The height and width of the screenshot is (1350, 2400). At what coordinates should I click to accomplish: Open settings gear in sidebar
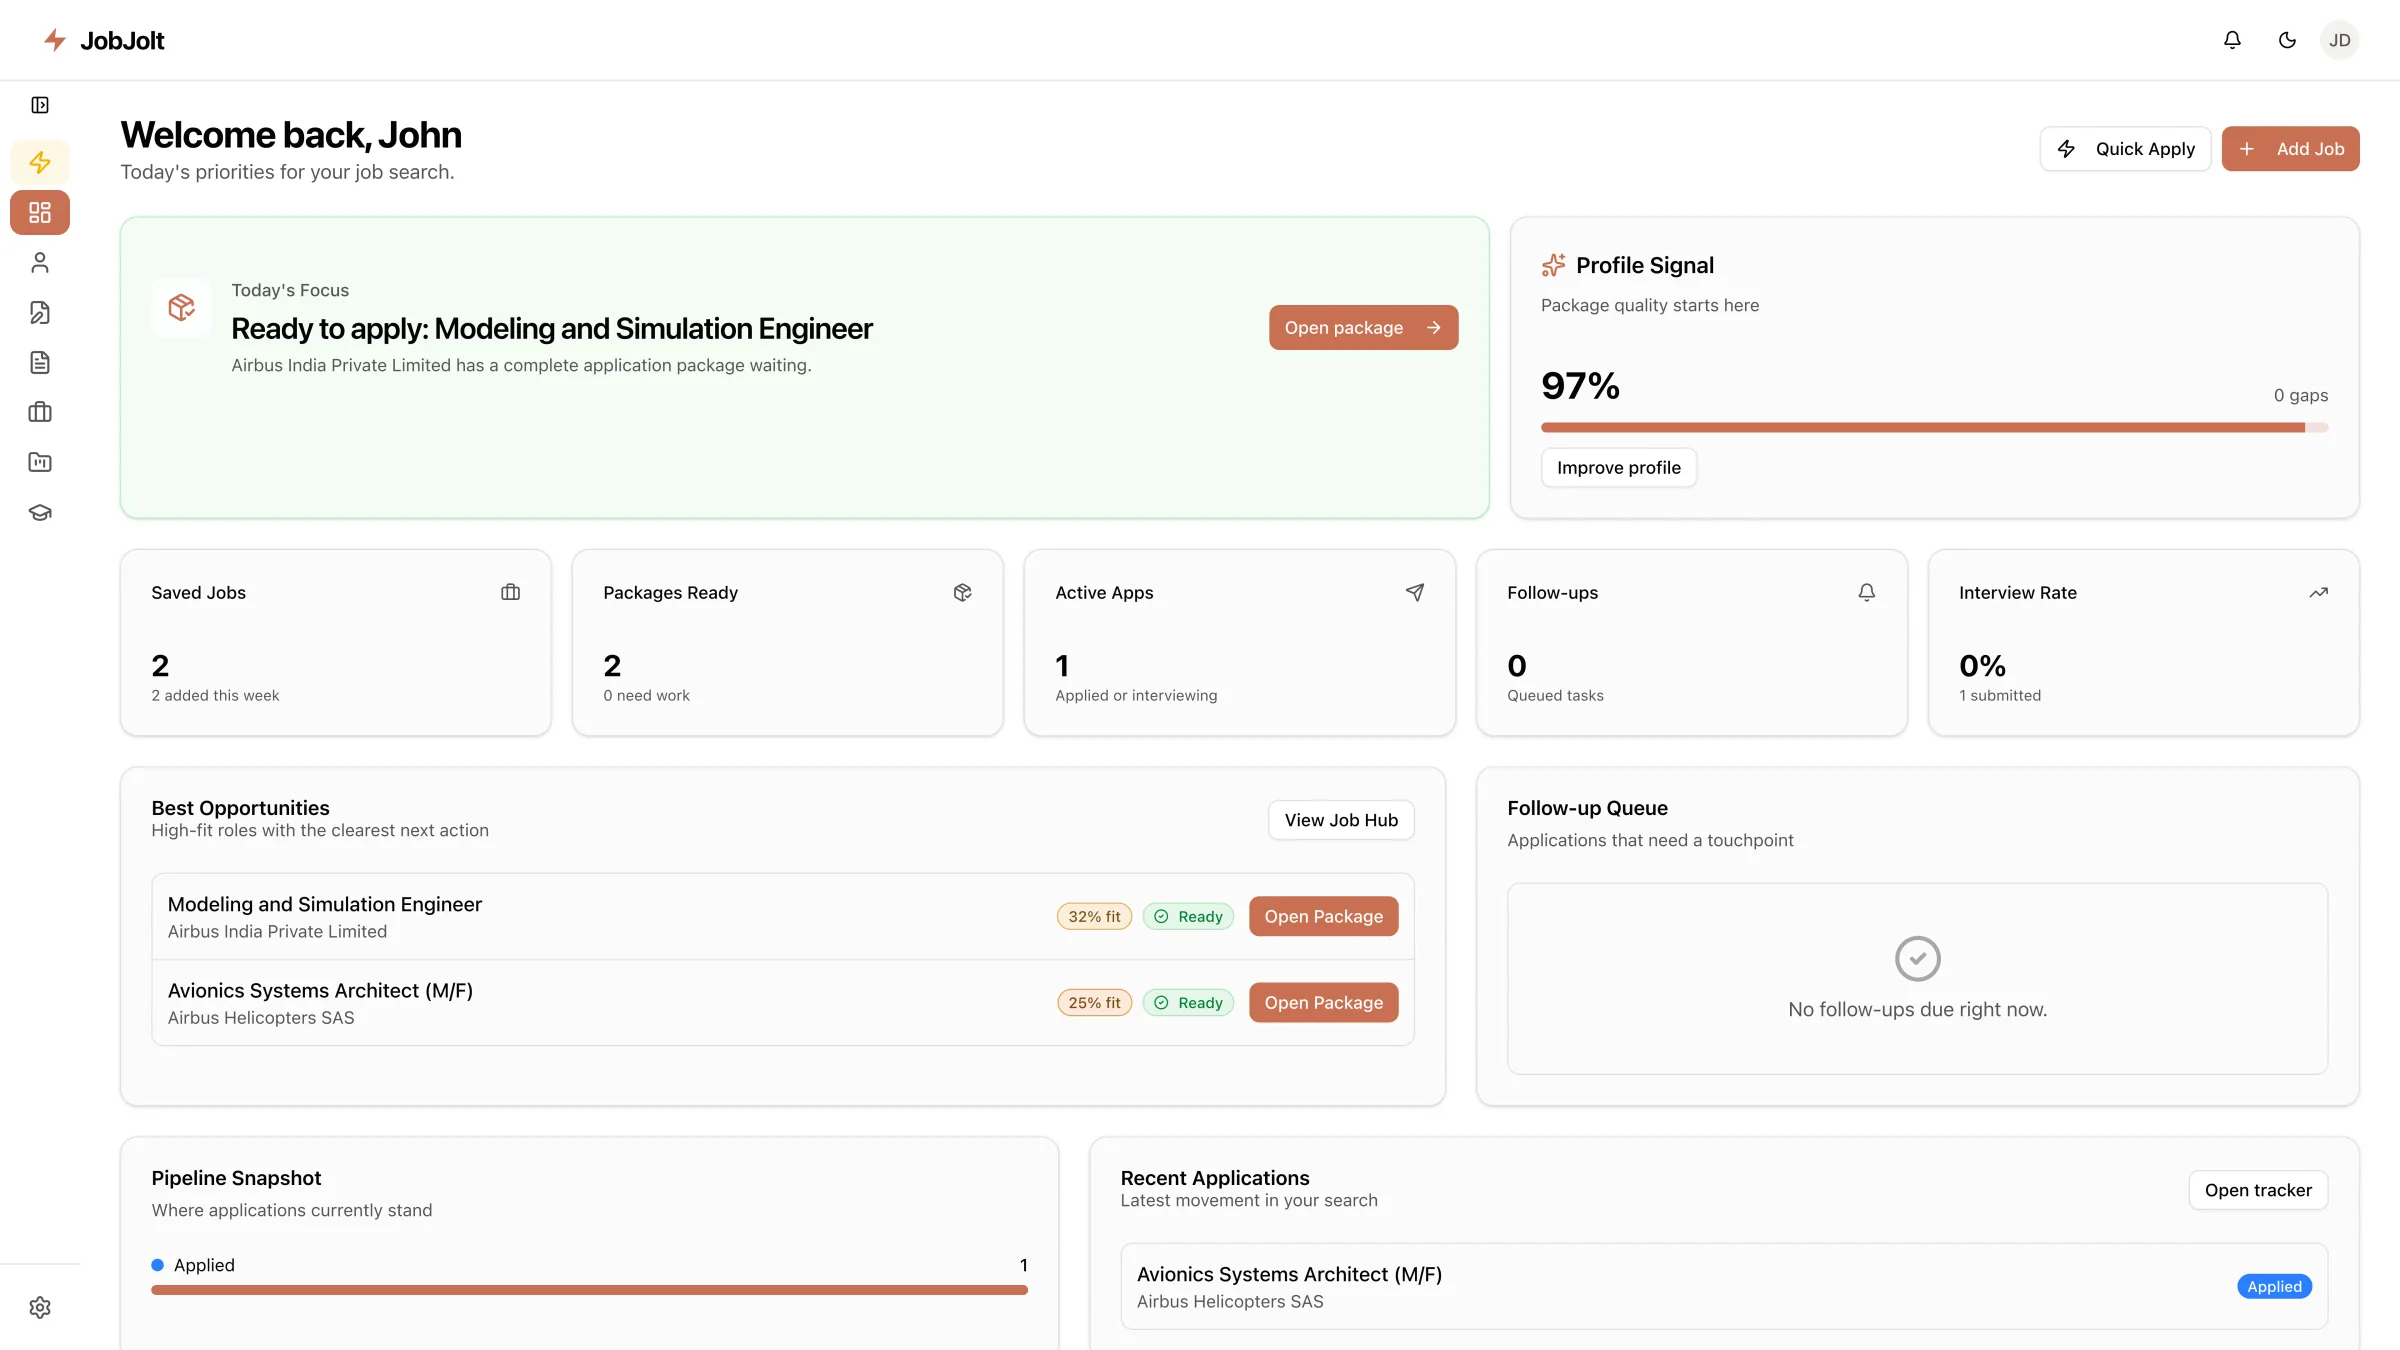pyautogui.click(x=40, y=1307)
